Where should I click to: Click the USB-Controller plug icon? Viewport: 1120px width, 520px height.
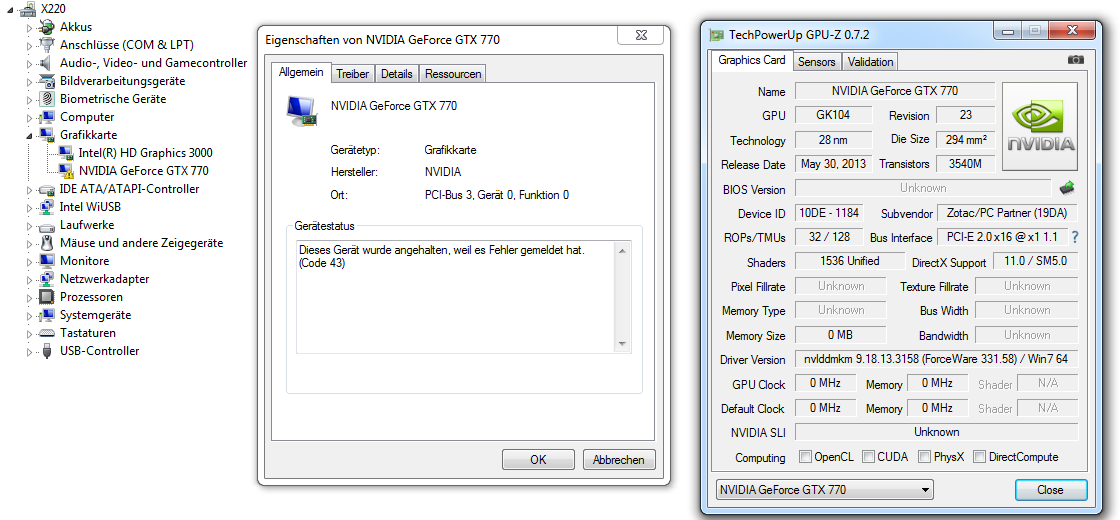(x=46, y=351)
